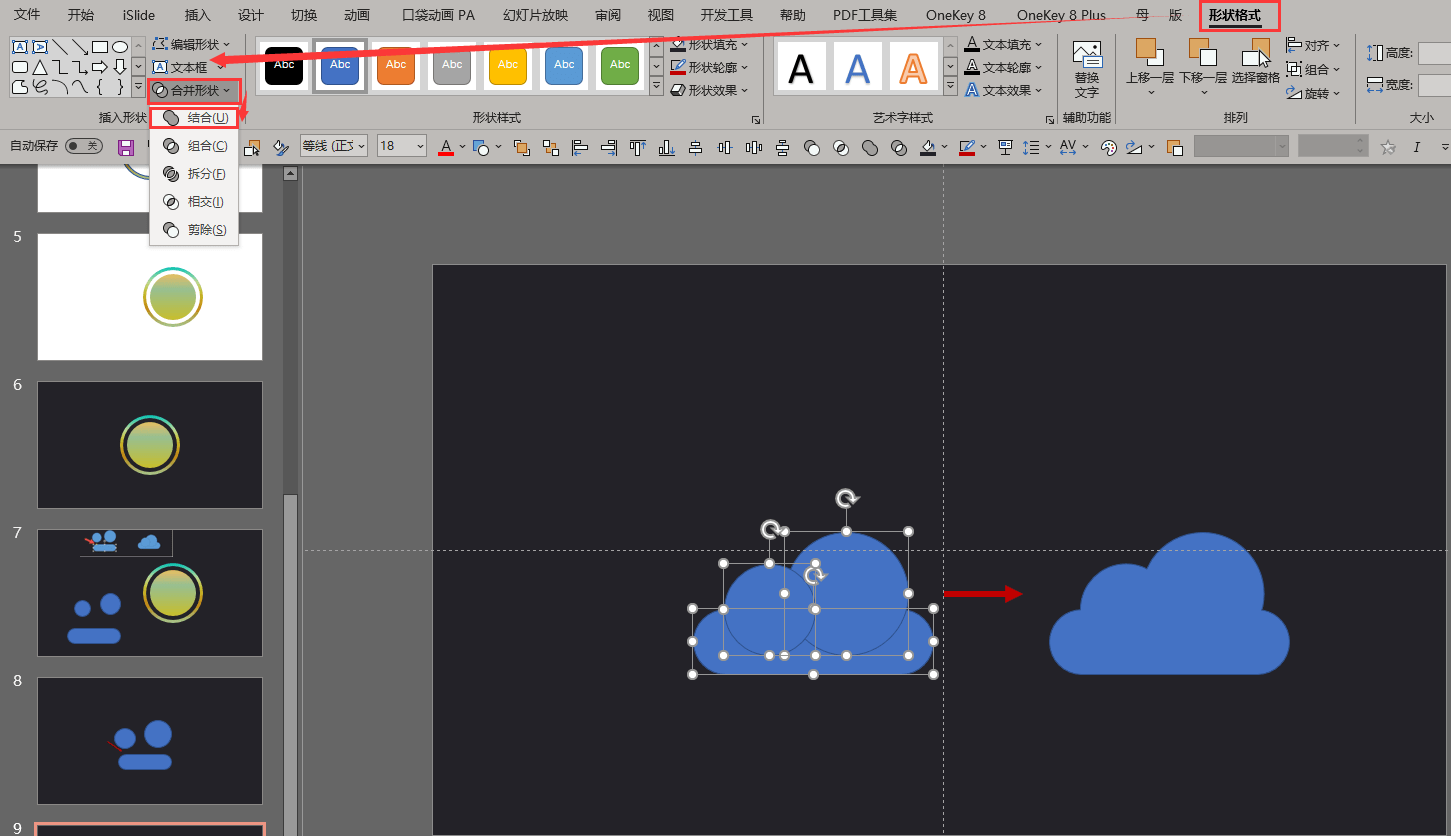Switch to the 开始 ribbon tab
Image resolution: width=1451 pixels, height=836 pixels.
click(81, 15)
